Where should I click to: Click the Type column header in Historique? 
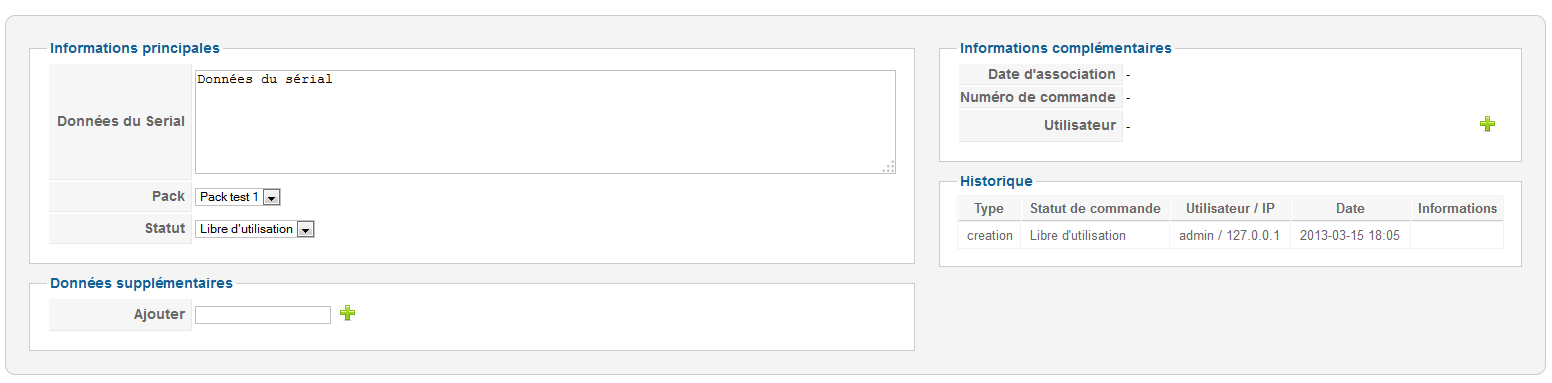pos(989,208)
